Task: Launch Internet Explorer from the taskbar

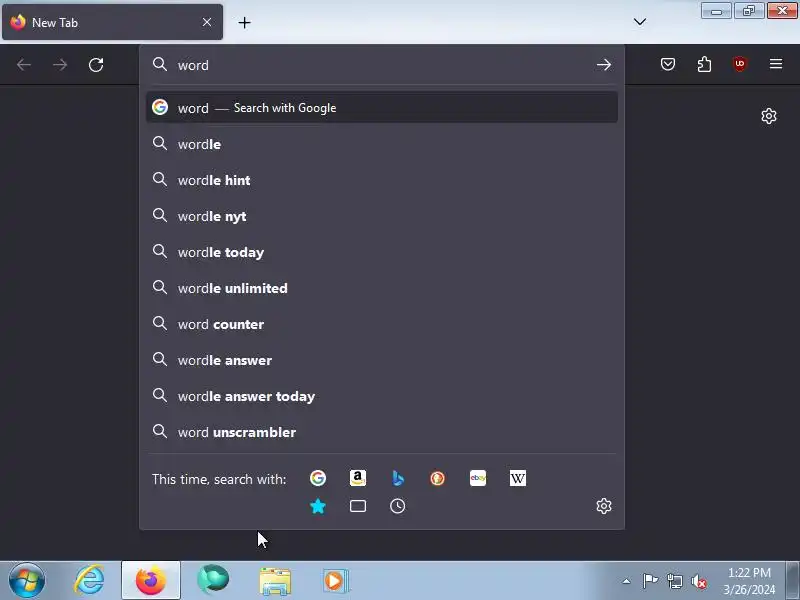Action: [x=89, y=581]
